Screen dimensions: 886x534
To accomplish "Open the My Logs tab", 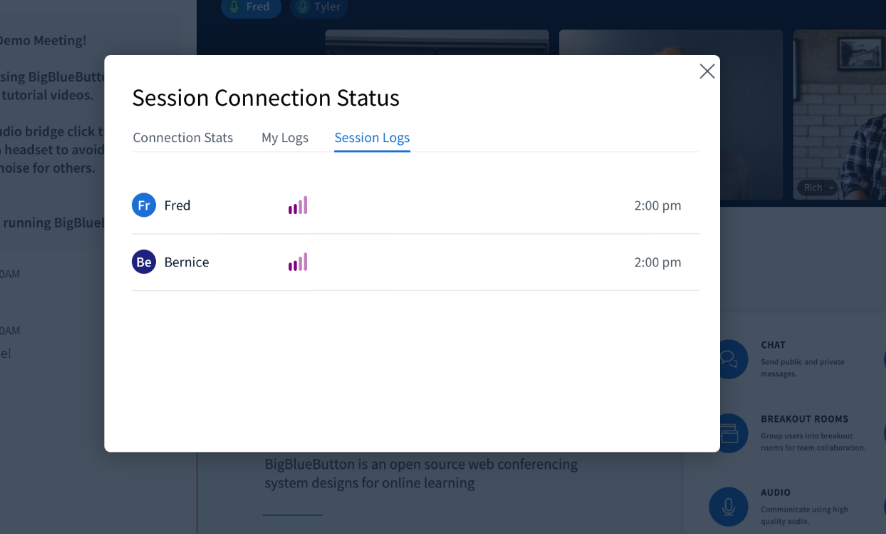I will (x=285, y=138).
